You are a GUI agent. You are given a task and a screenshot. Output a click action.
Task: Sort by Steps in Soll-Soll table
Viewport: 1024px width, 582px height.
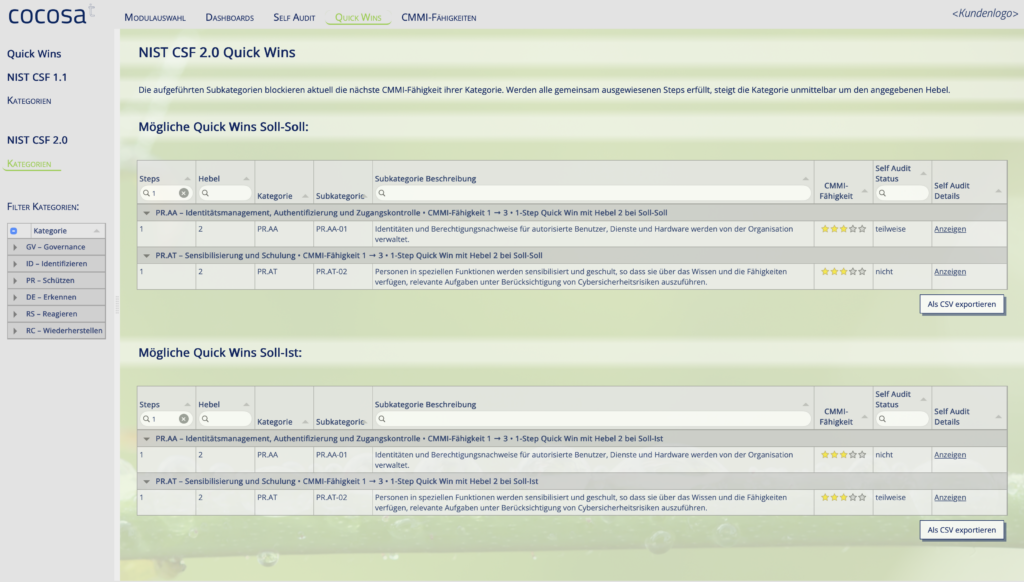click(187, 179)
